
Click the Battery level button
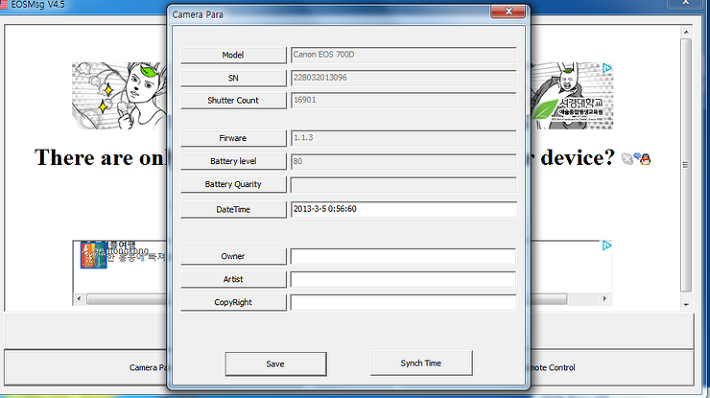[233, 161]
